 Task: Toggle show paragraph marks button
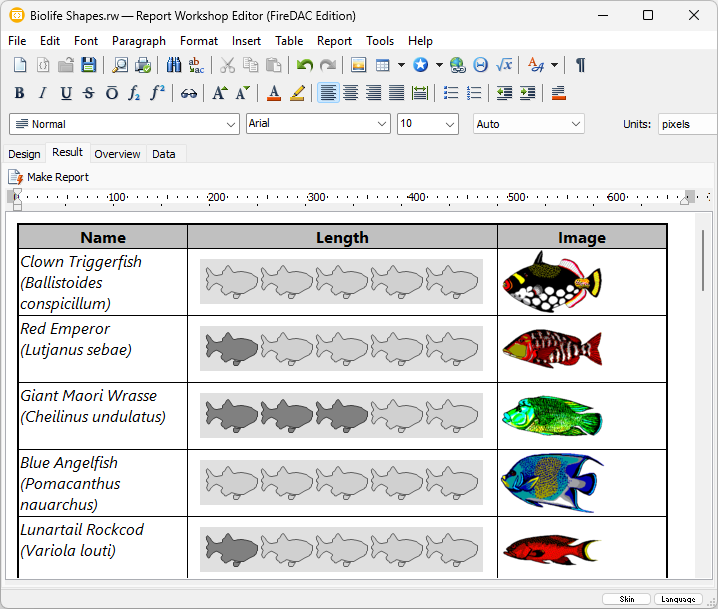coord(580,65)
